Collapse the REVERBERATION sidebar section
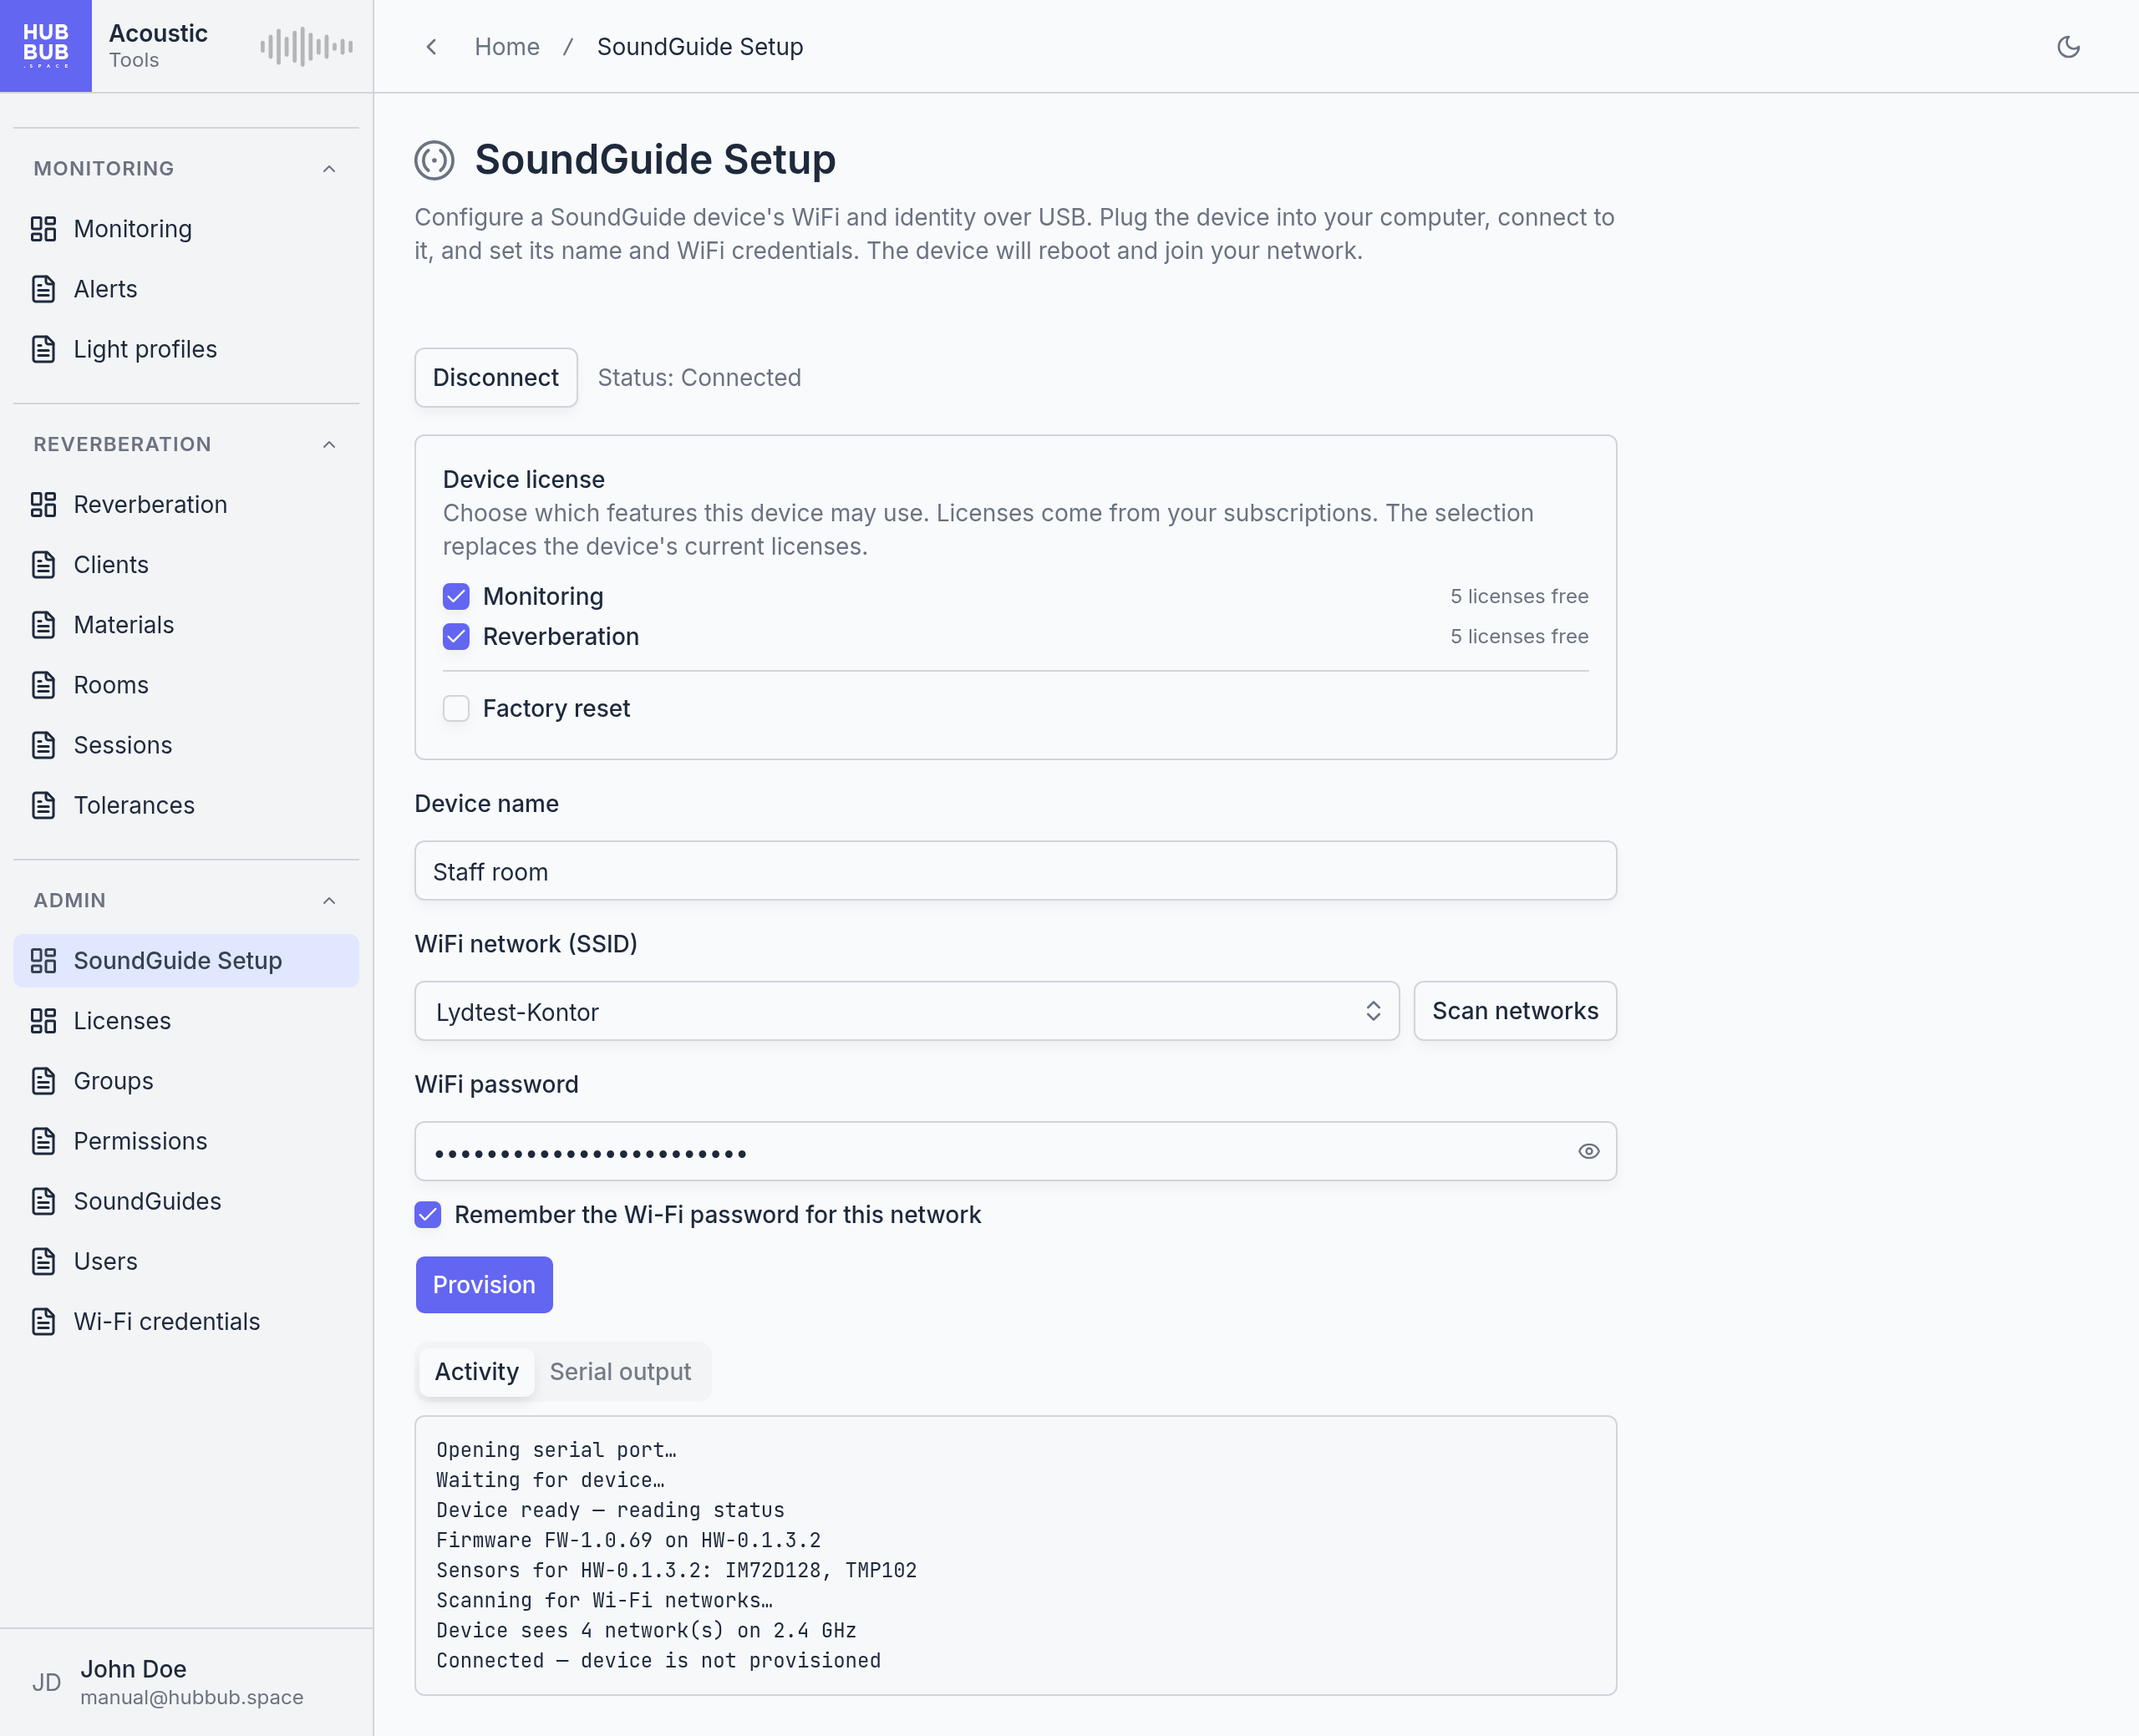The image size is (2139, 1736). point(329,445)
